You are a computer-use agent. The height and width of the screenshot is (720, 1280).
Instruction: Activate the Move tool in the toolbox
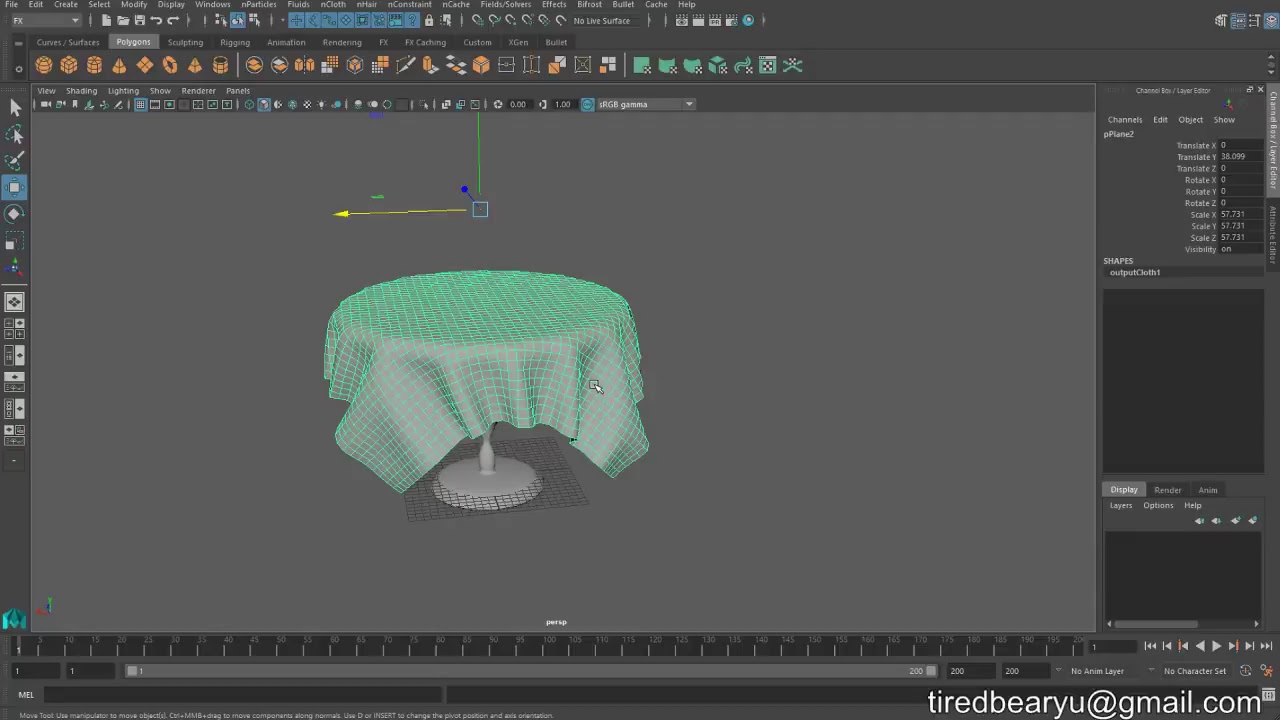(15, 187)
